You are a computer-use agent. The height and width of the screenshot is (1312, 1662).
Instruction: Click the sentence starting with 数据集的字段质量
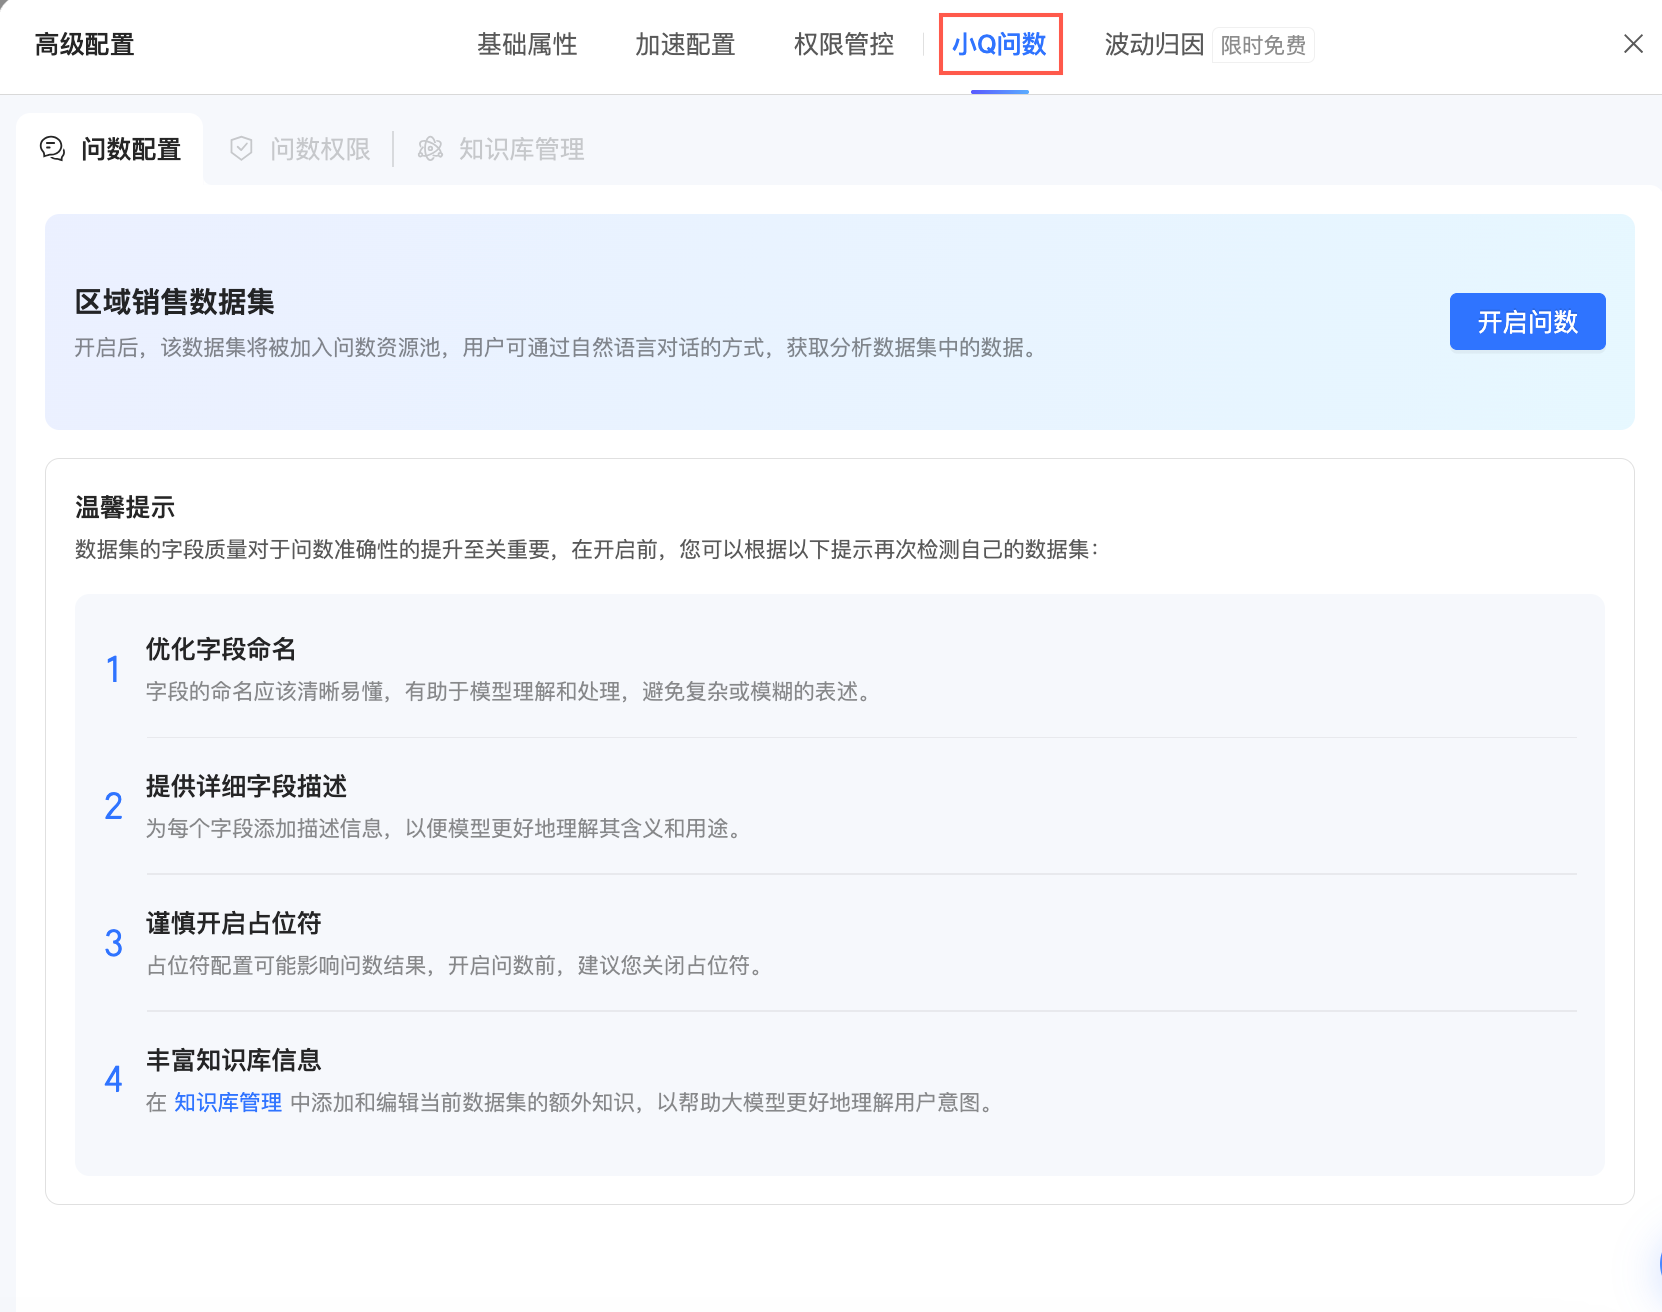[587, 550]
